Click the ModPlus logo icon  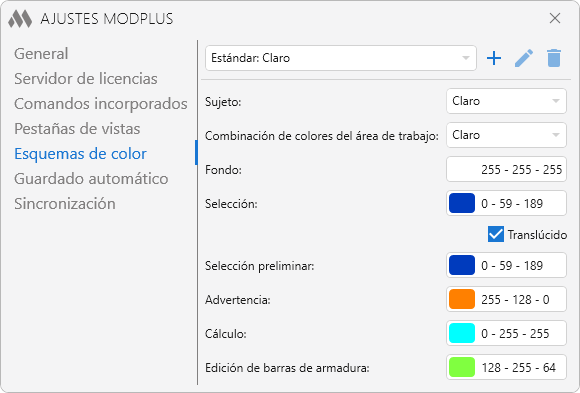[20, 19]
